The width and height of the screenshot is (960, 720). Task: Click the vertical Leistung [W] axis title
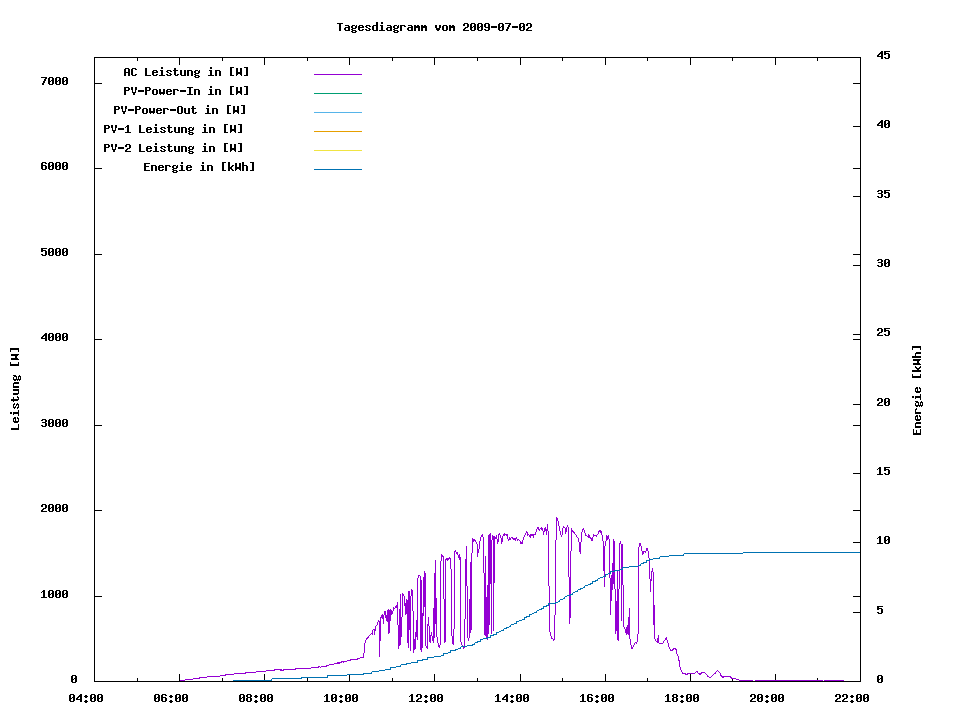[15, 389]
